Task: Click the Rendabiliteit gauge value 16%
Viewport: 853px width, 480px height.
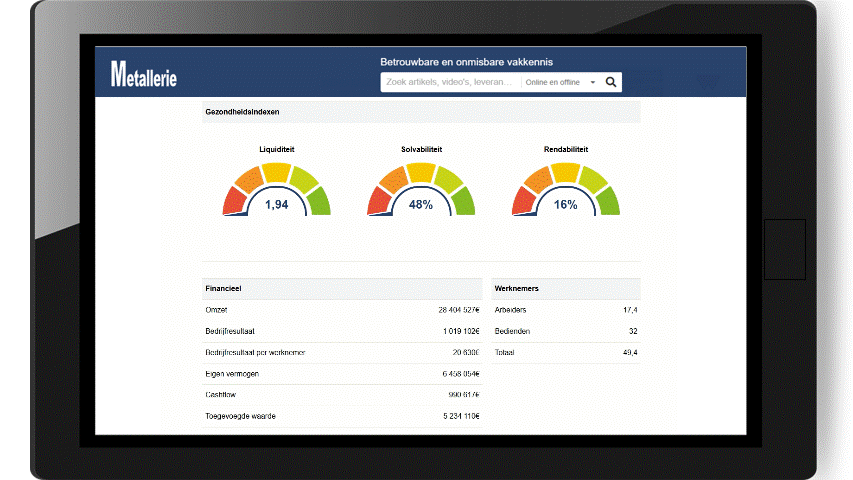Action: pyautogui.click(x=565, y=204)
